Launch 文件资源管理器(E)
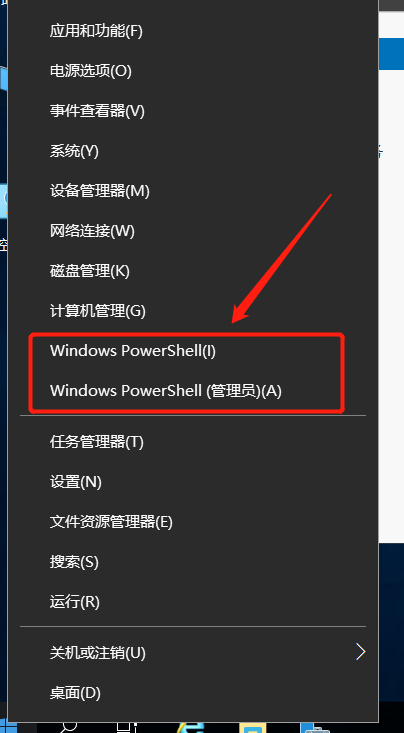 (x=193, y=522)
